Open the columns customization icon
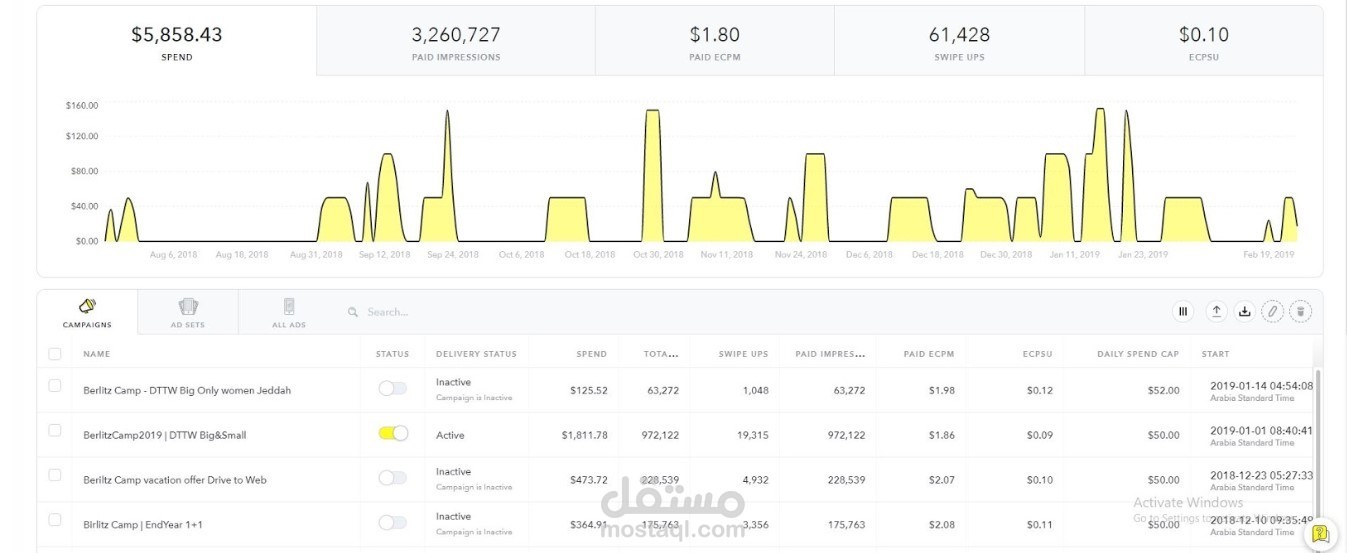The image size is (1347, 553). tap(1183, 311)
